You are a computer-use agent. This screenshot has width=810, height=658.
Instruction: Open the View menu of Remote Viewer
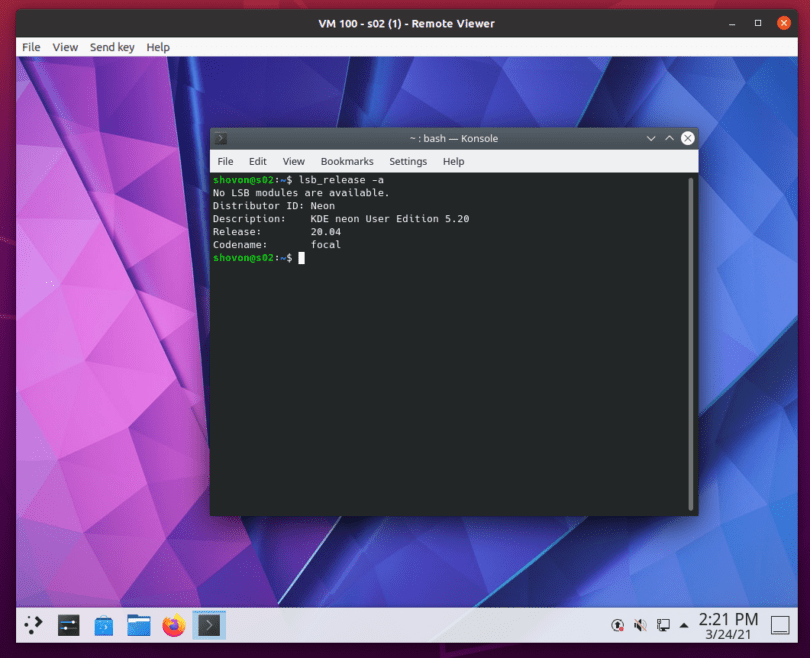[x=65, y=47]
